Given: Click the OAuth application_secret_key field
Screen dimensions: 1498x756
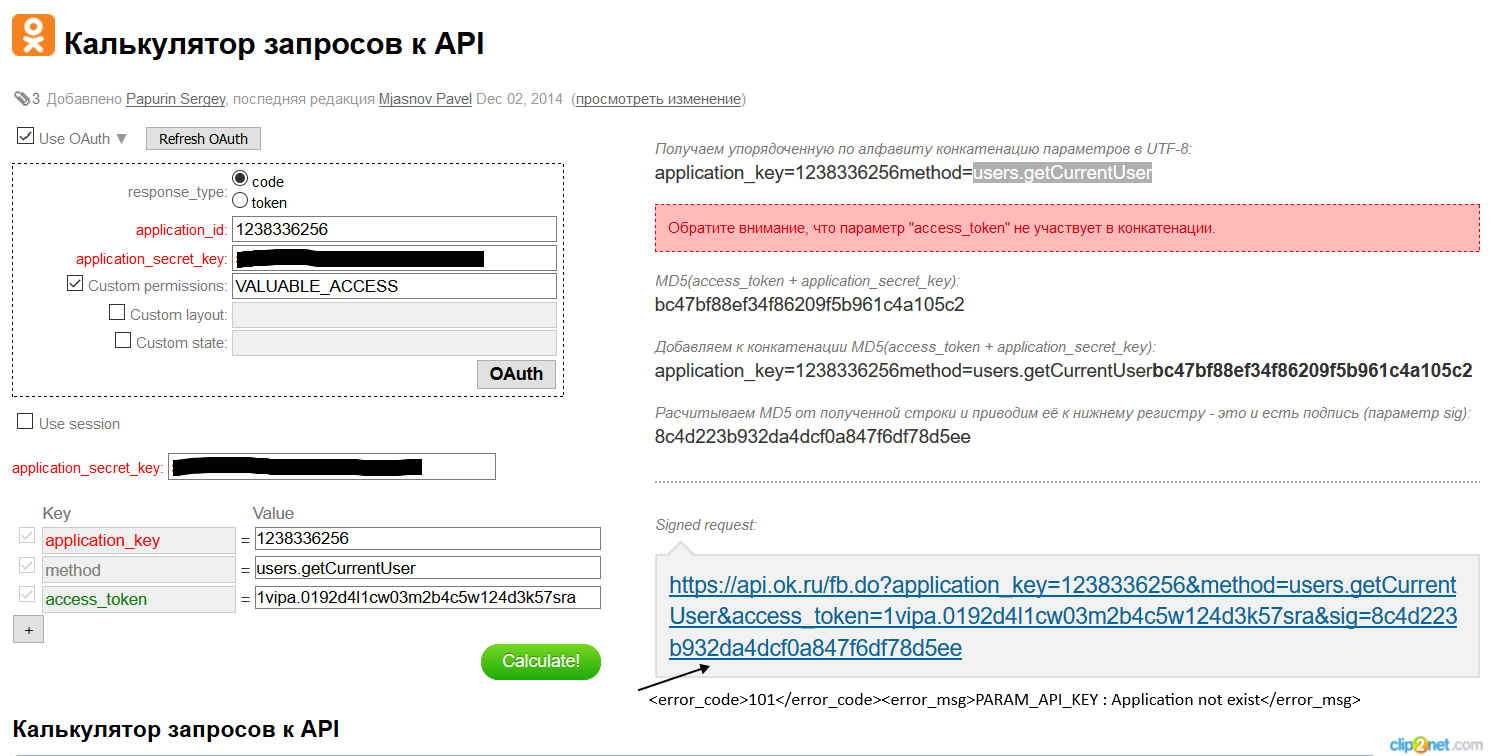Looking at the screenshot, I should pos(394,258).
